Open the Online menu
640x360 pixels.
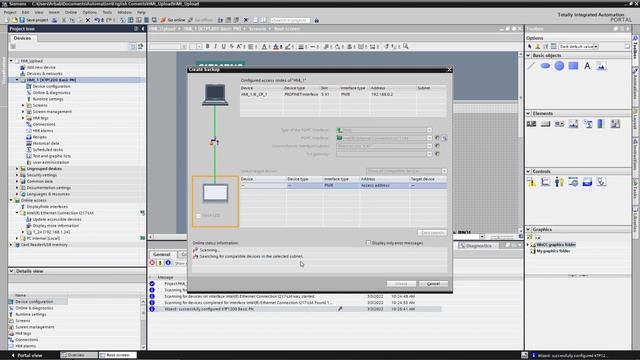71,12
